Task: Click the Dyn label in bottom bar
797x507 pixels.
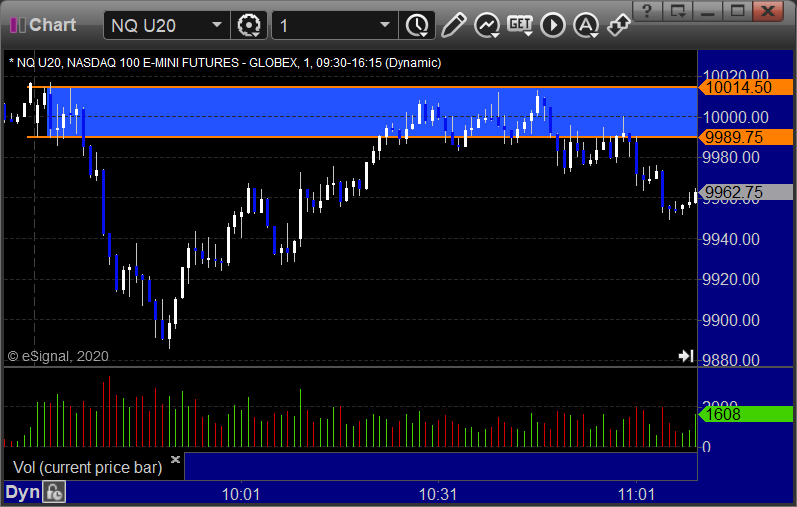Action: coord(22,492)
